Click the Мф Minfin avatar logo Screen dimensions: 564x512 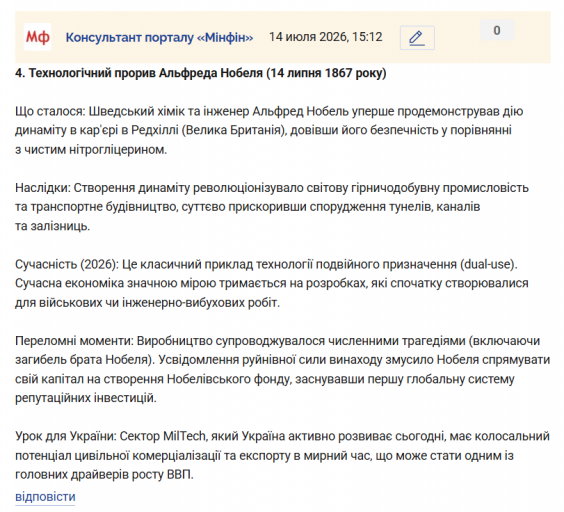tap(37, 37)
